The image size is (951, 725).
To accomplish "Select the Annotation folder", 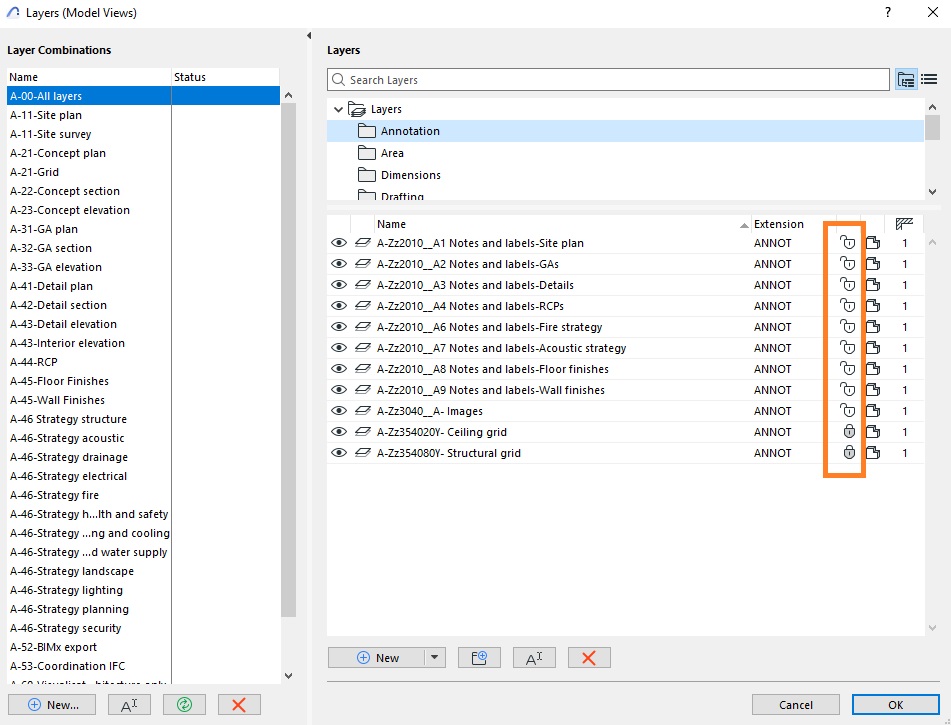I will [x=625, y=131].
